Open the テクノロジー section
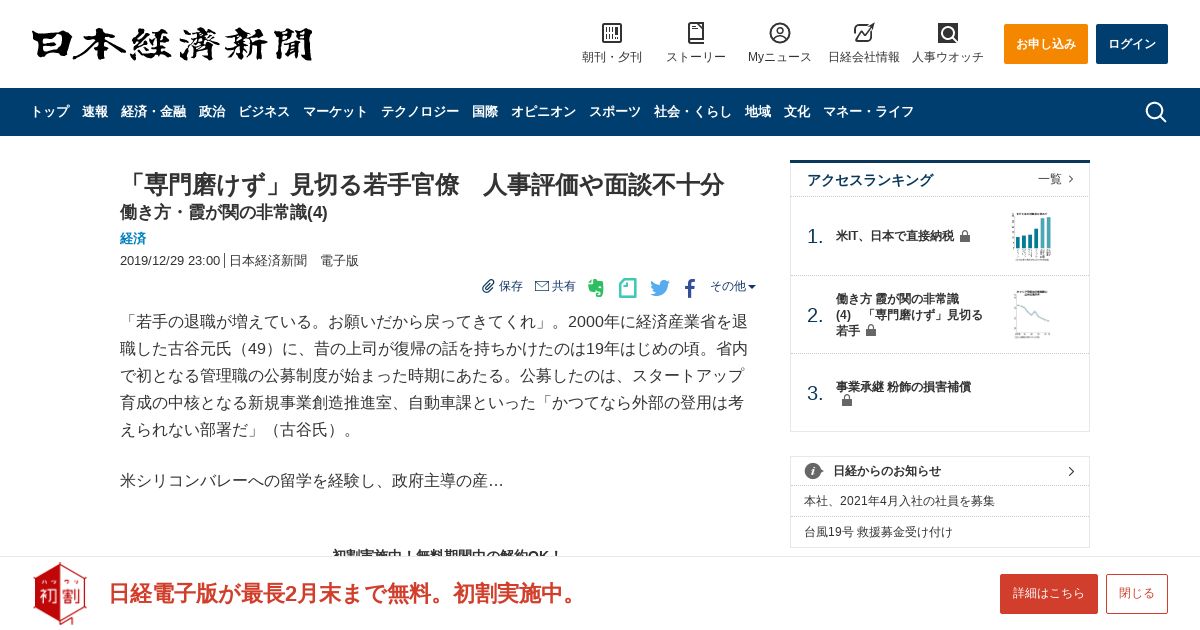This screenshot has height=630, width=1200. click(420, 112)
